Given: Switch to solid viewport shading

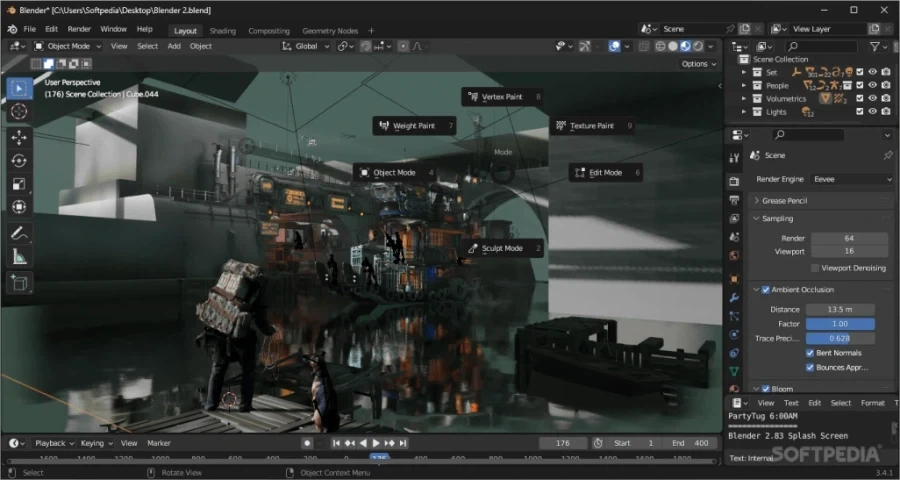Looking at the screenshot, I should click(673, 47).
